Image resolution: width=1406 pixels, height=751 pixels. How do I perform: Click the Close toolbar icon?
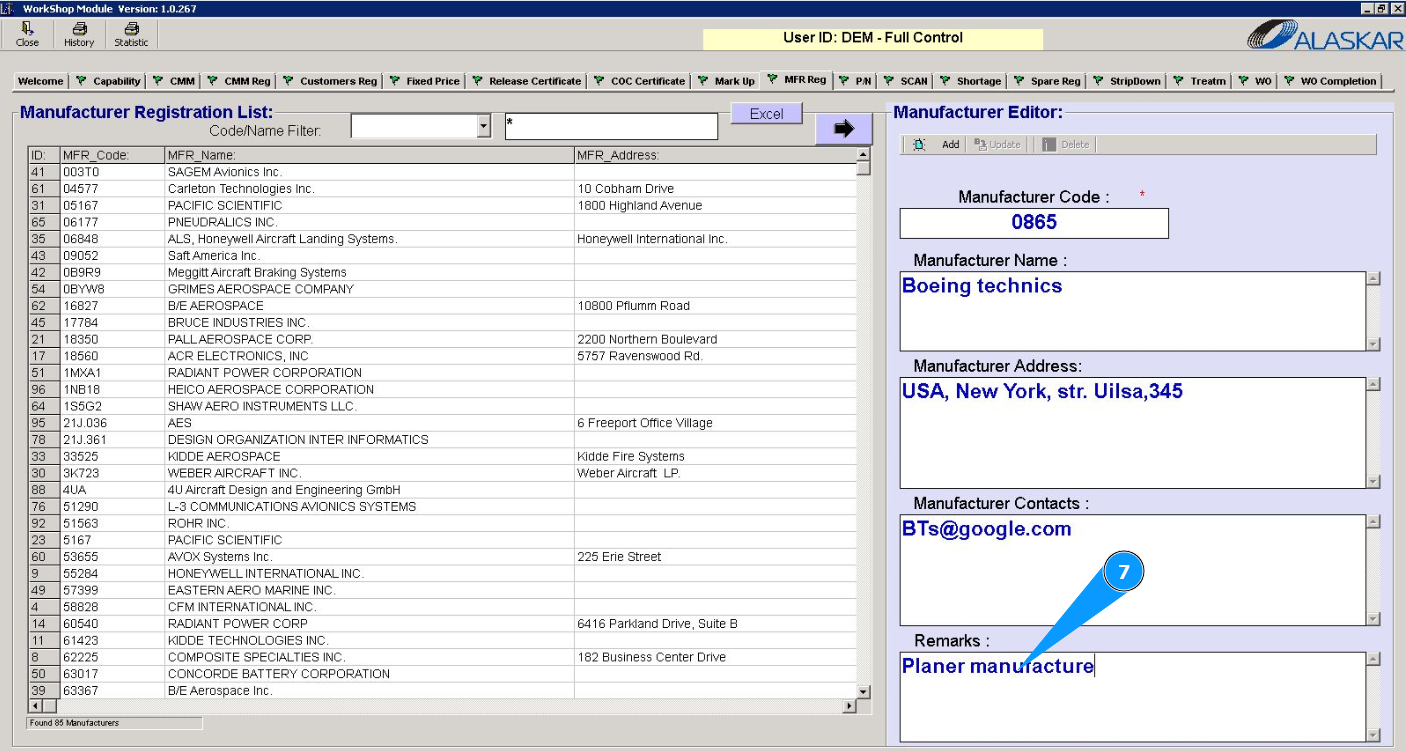pos(27,35)
